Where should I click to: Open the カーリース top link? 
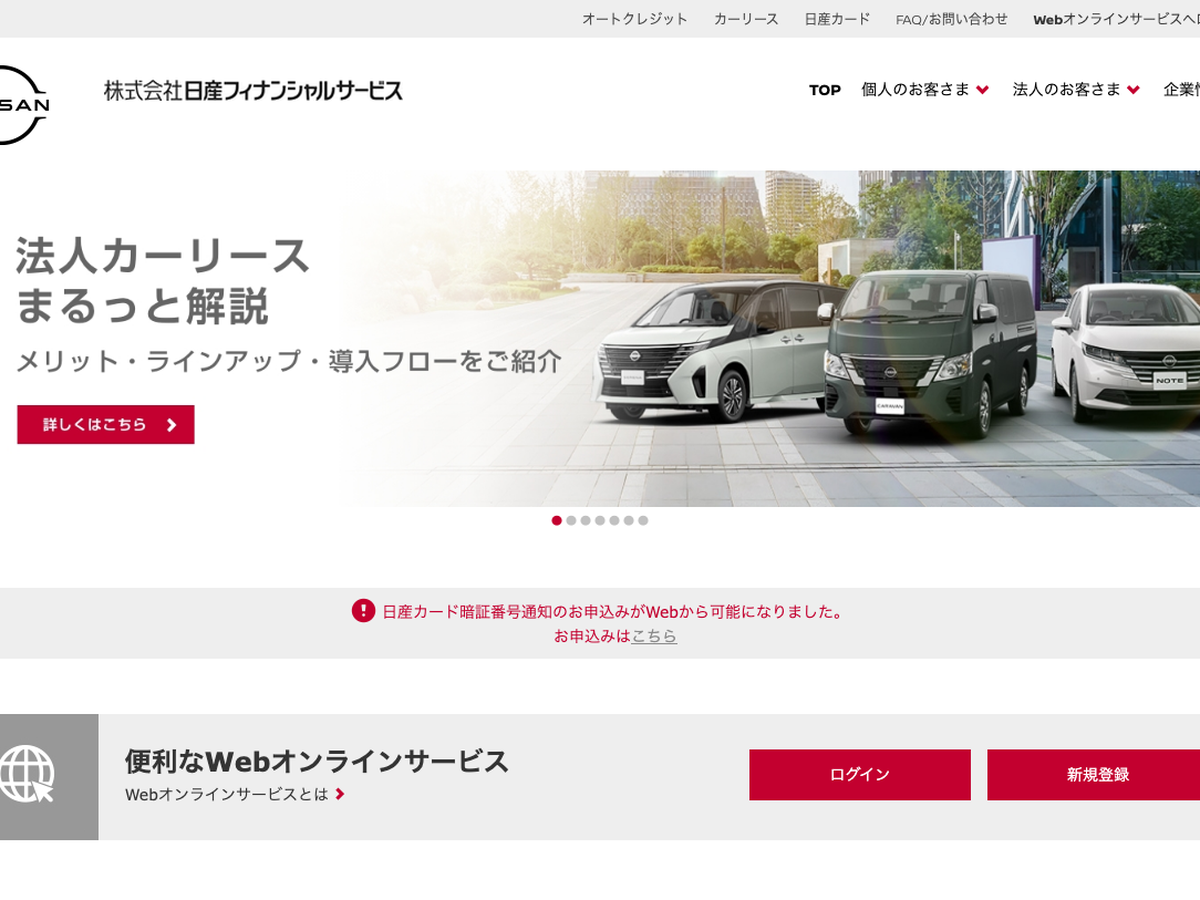[746, 19]
